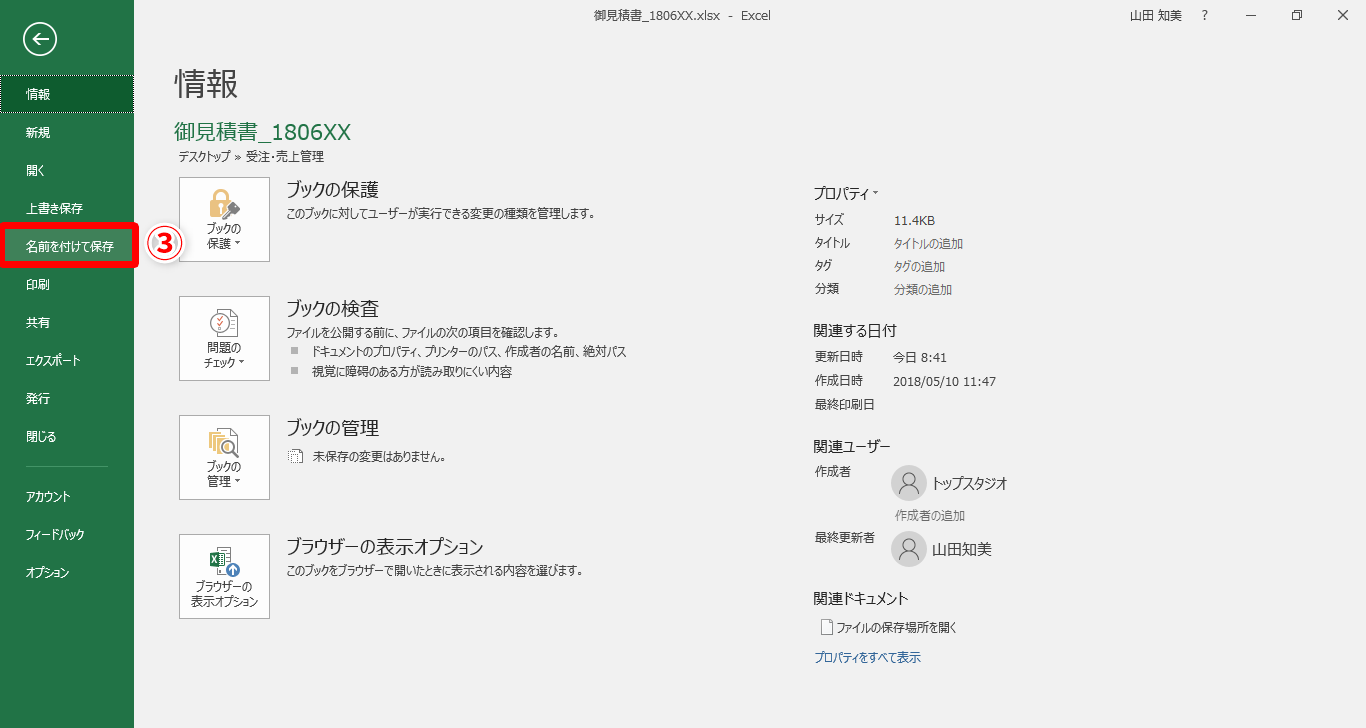This screenshot has width=1366, height=728.
Task: Open アカウント settings
Action: [67, 496]
